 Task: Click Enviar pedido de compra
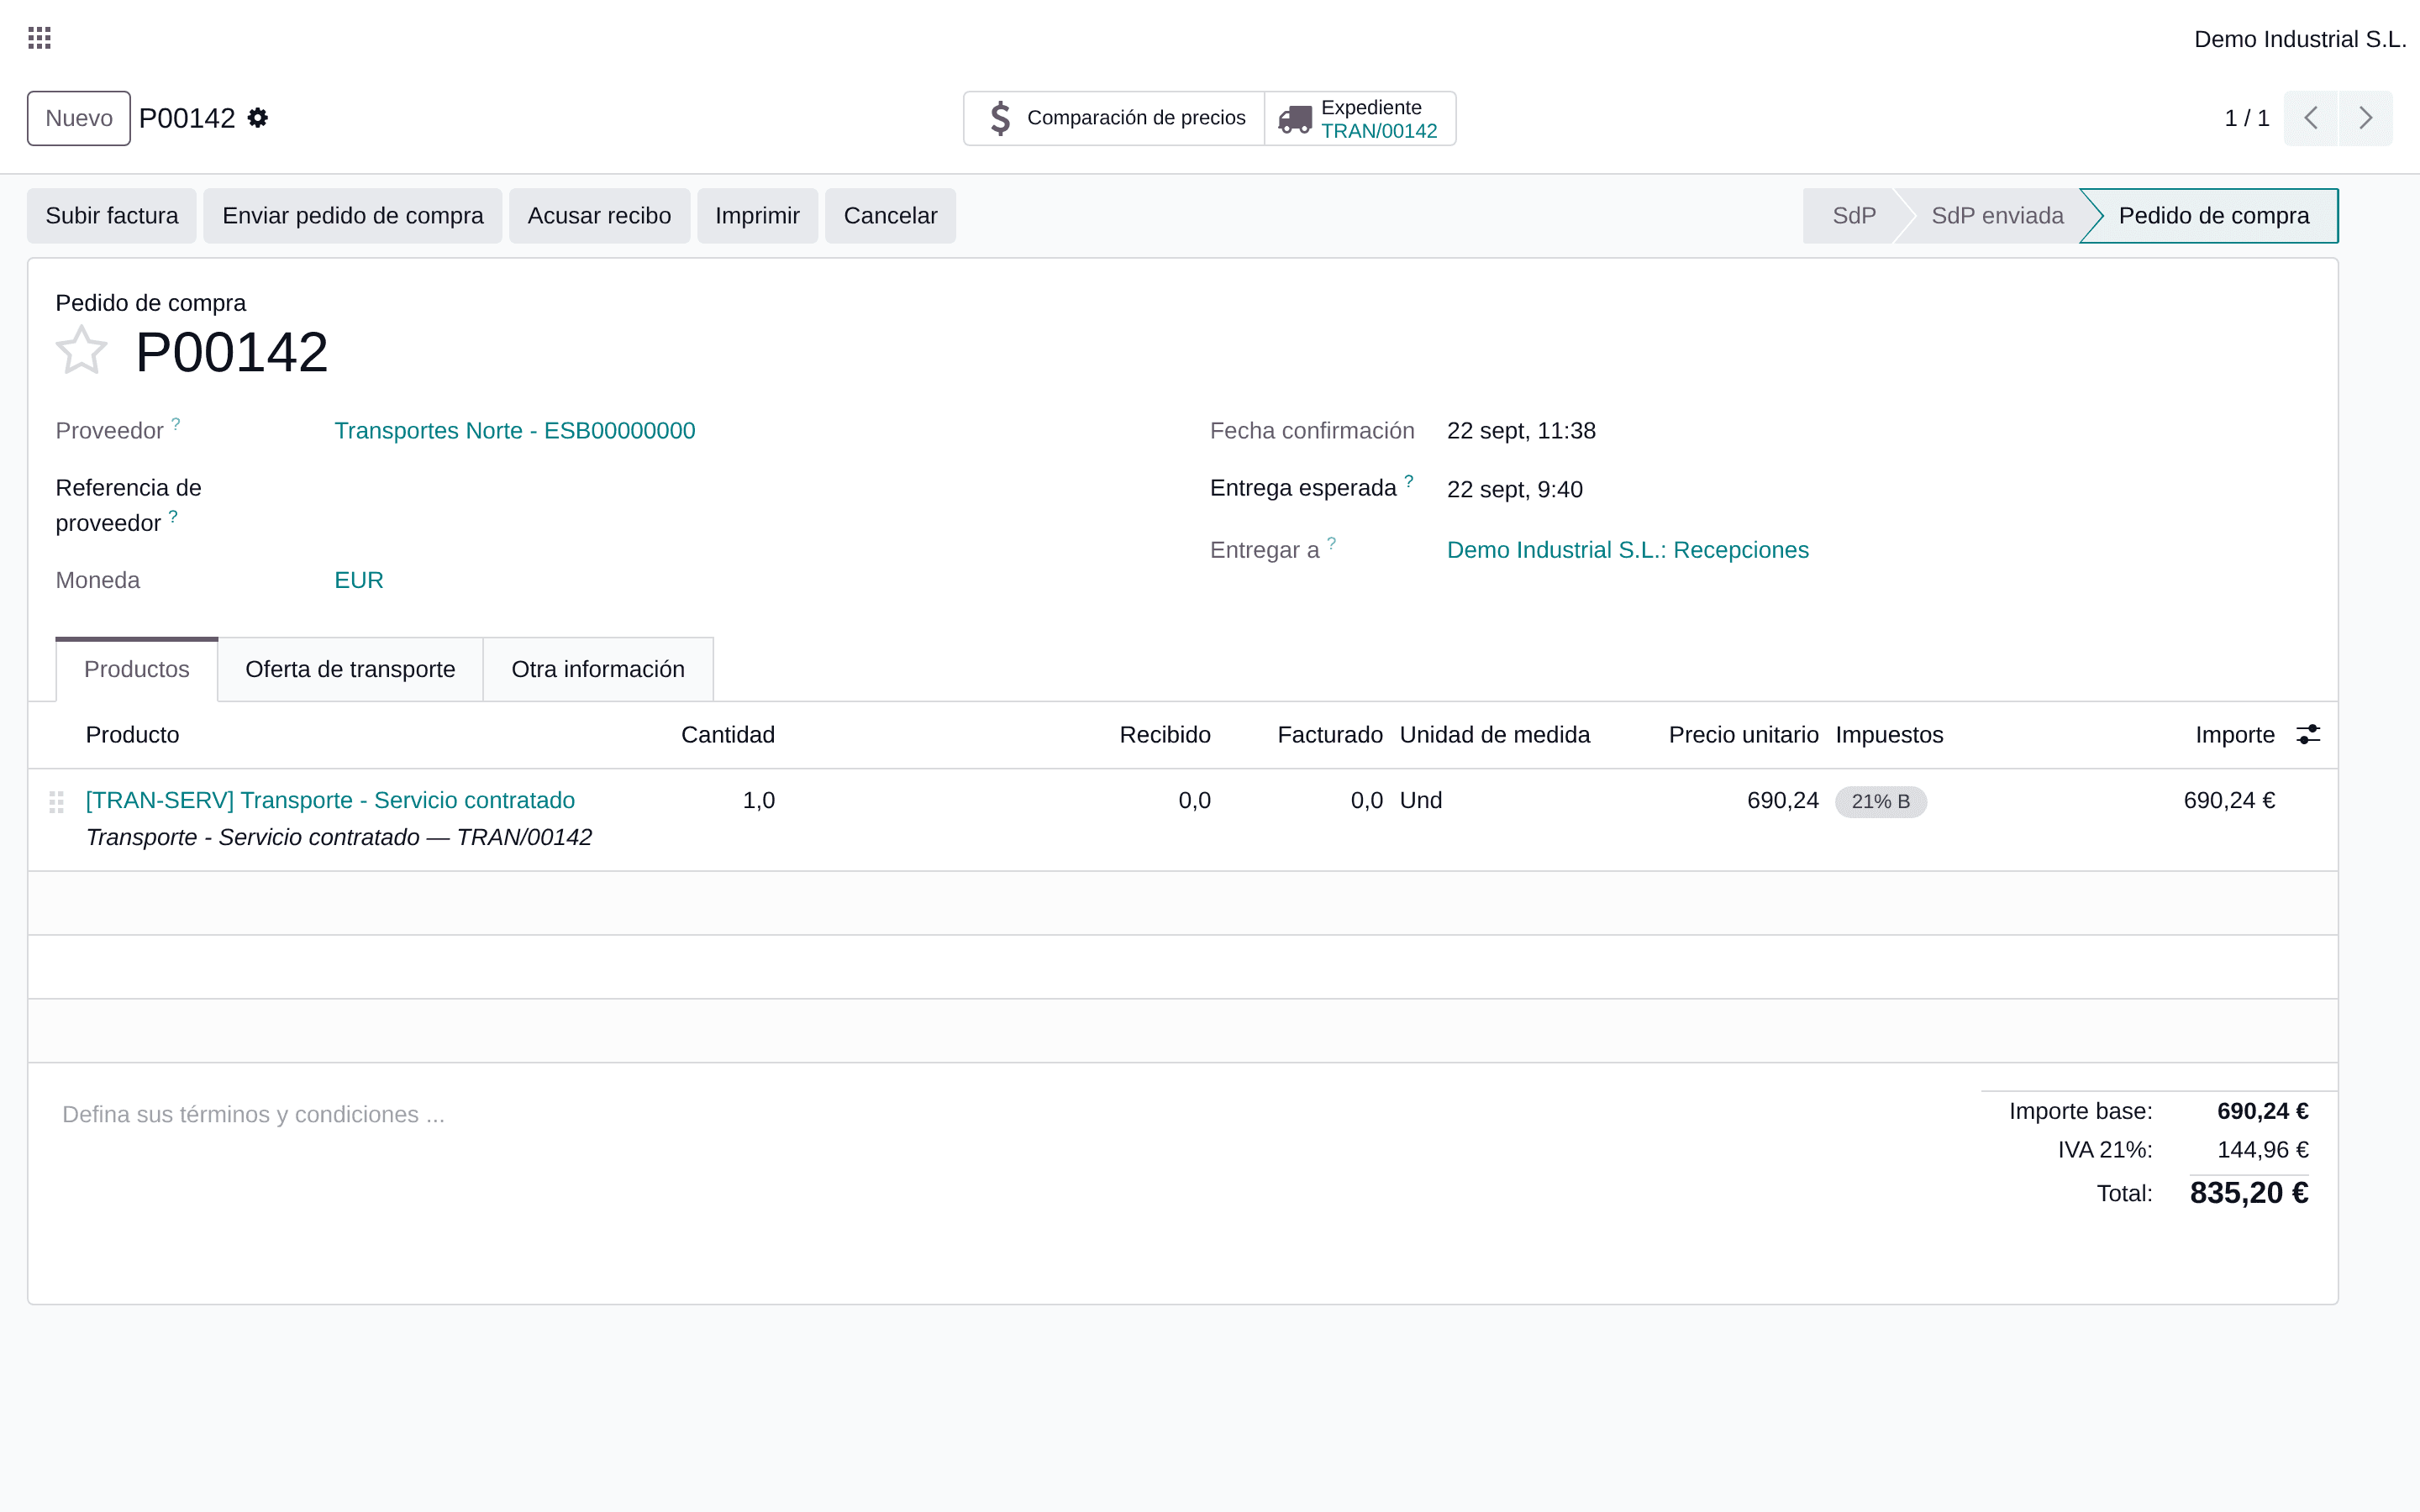point(353,216)
